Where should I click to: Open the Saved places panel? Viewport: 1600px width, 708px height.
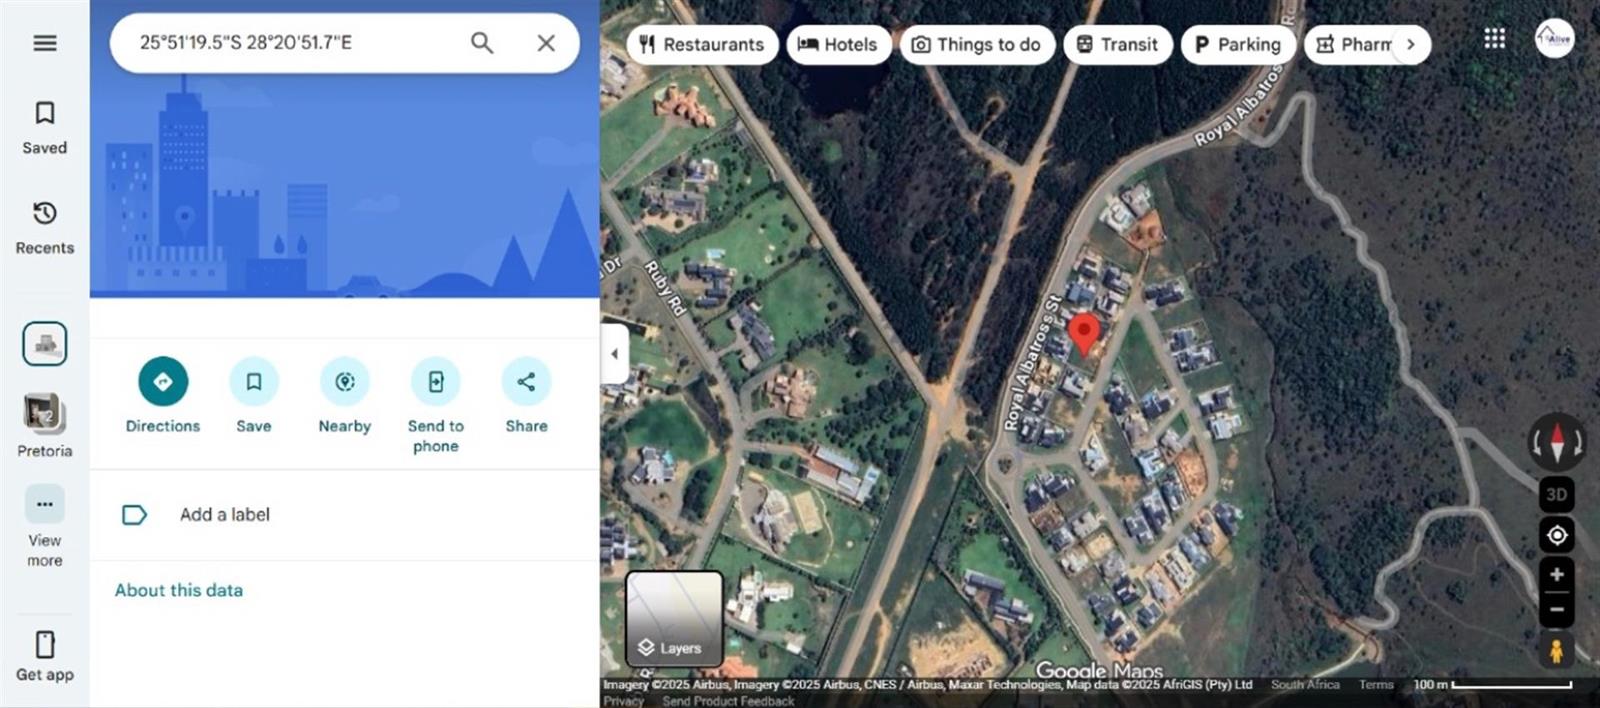tap(45, 128)
